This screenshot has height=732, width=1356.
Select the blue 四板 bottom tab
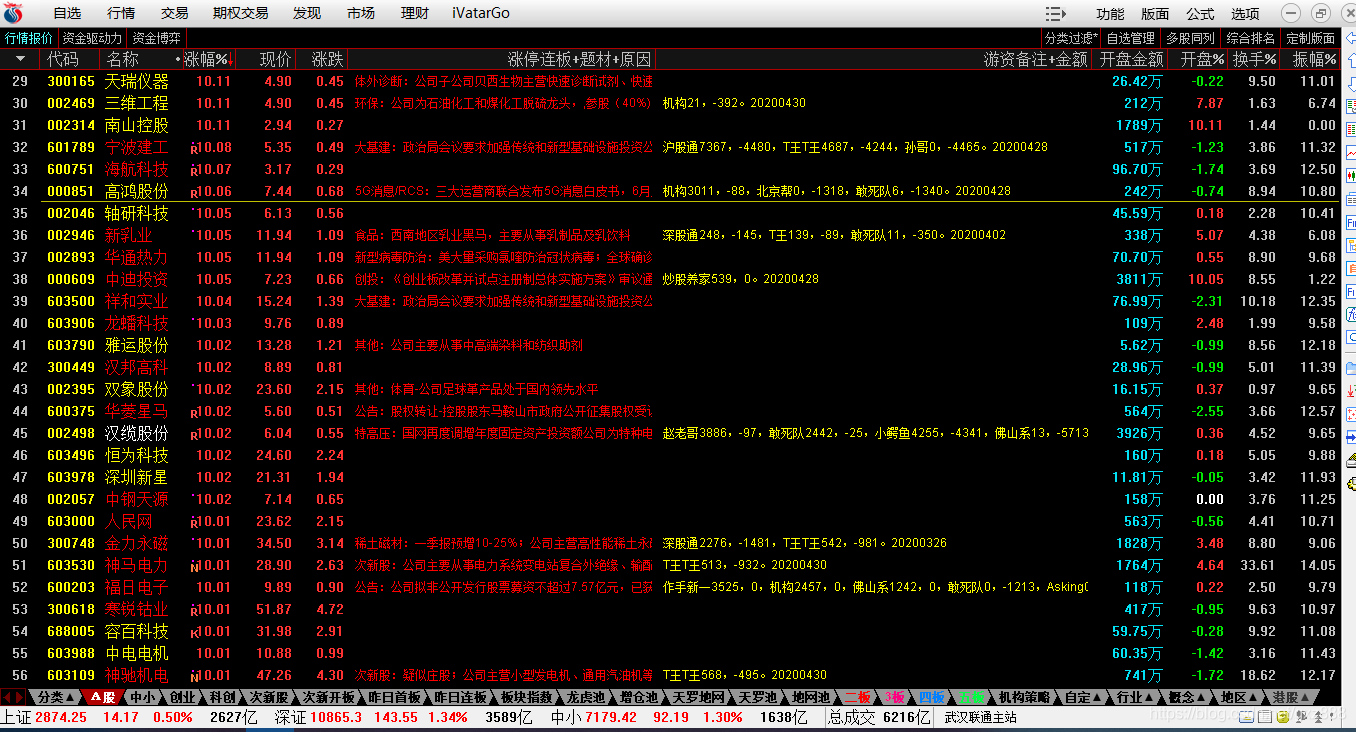pyautogui.click(x=931, y=697)
